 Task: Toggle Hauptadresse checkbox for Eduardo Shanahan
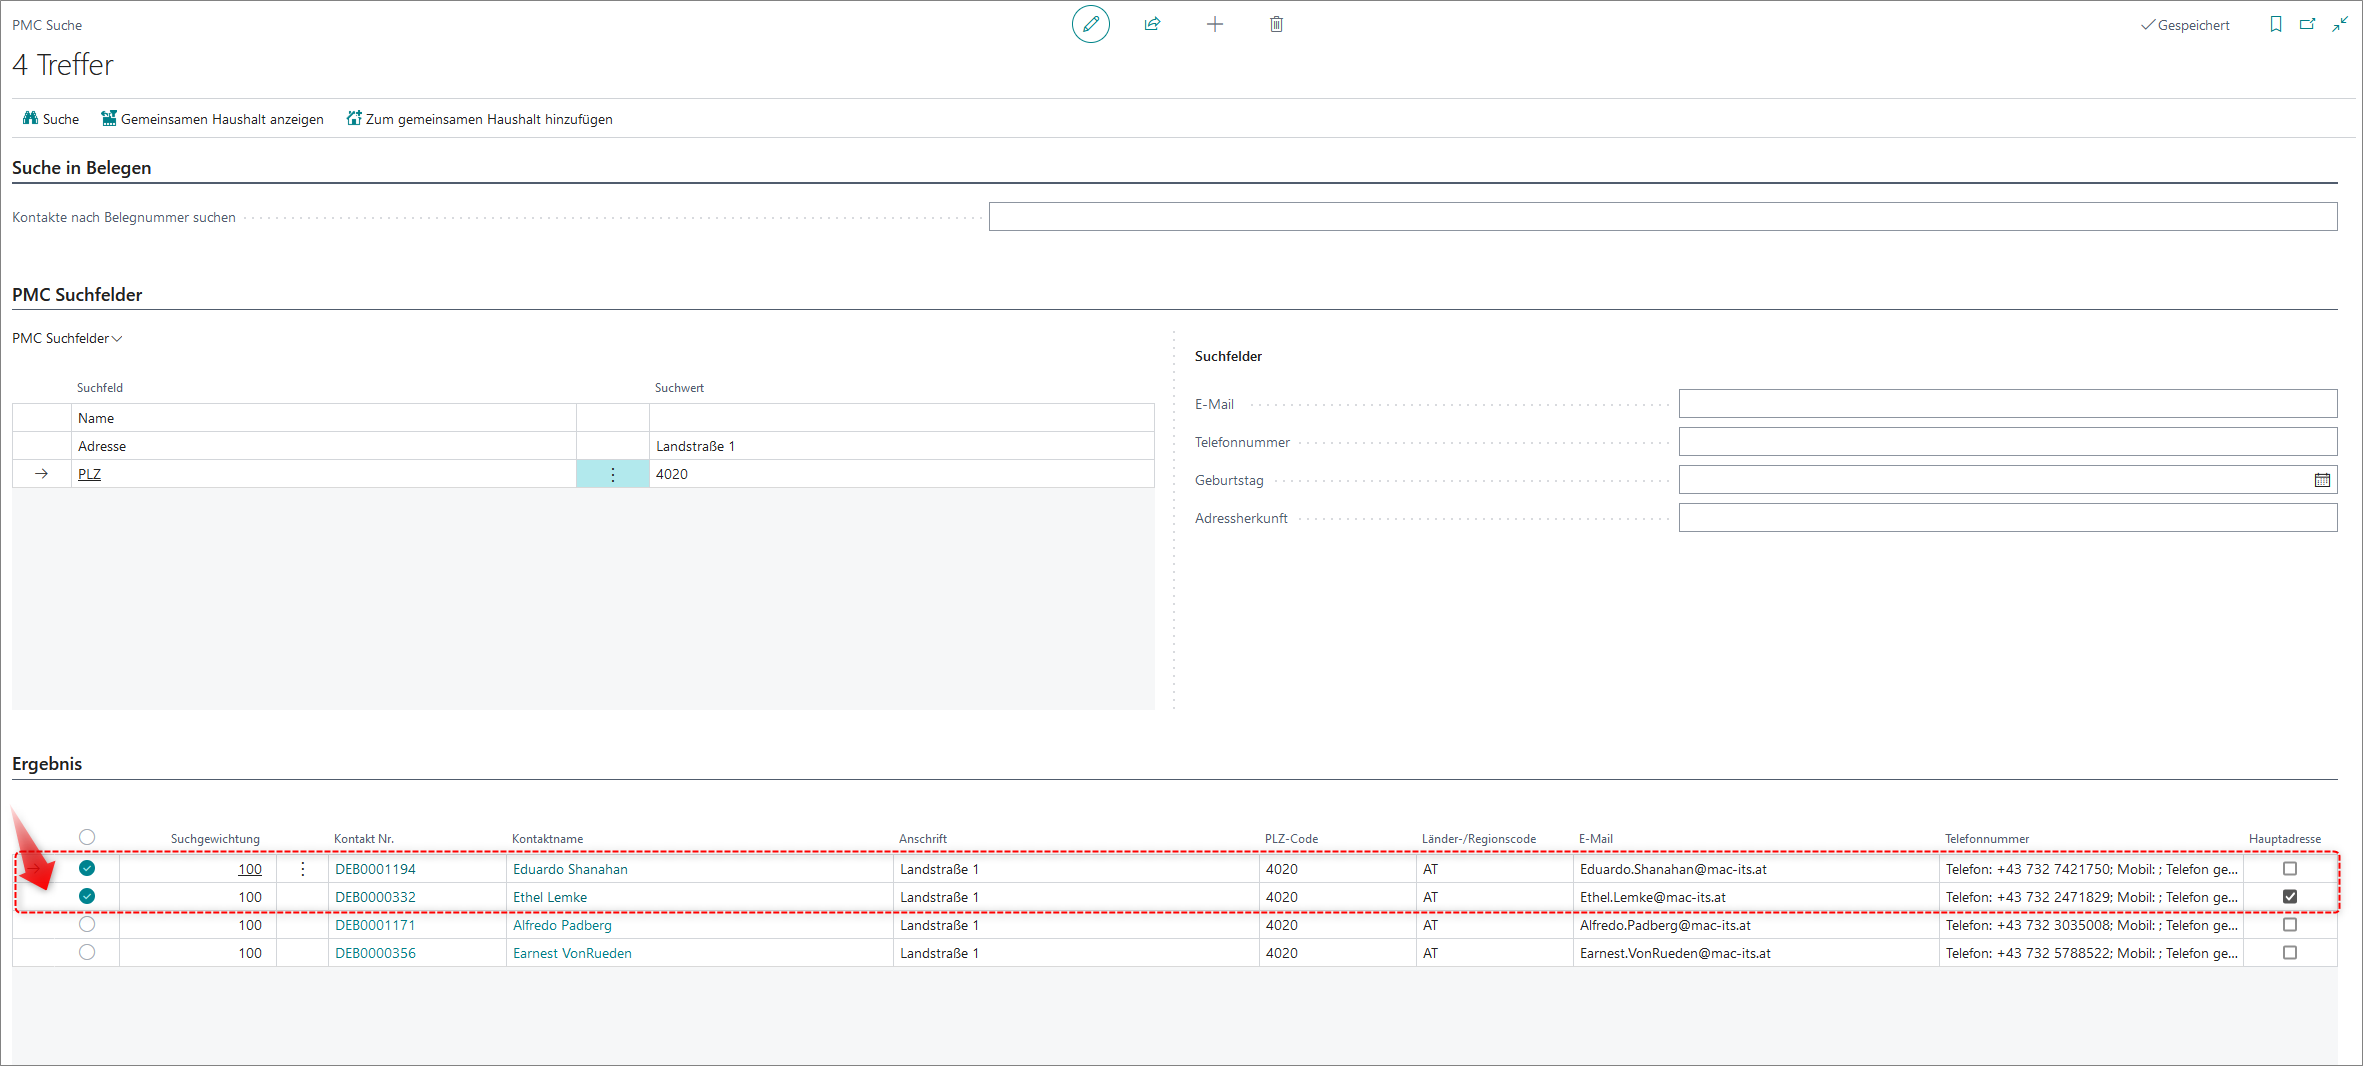coord(2289,869)
